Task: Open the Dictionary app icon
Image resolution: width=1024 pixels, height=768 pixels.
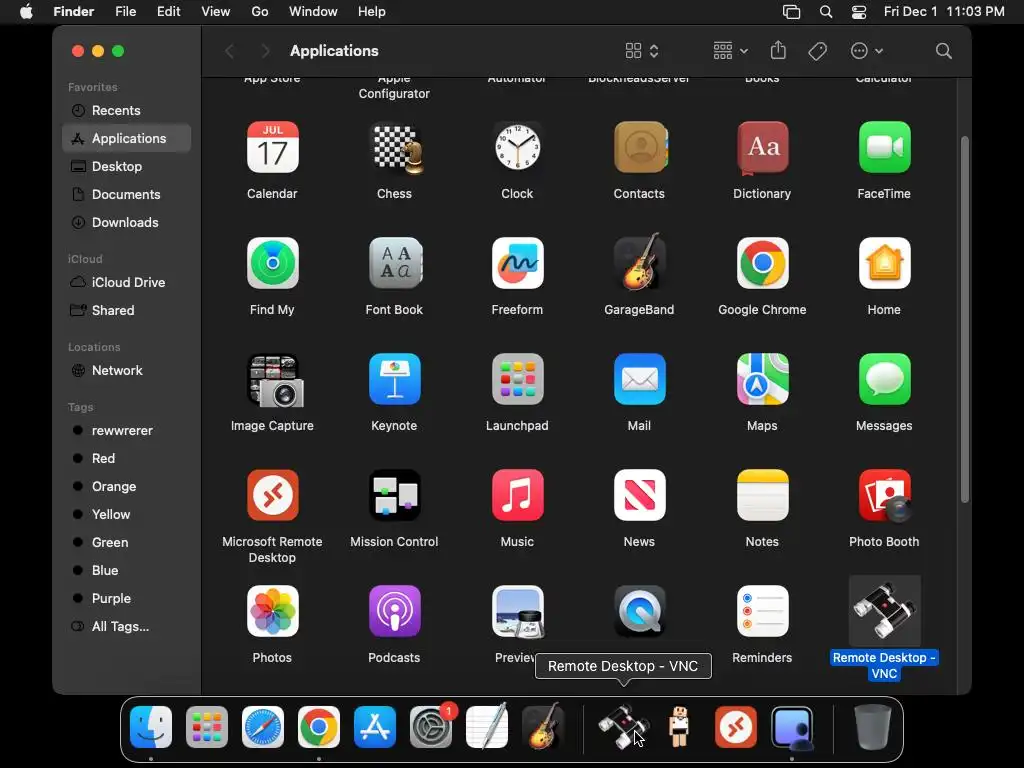Action: tap(762, 148)
